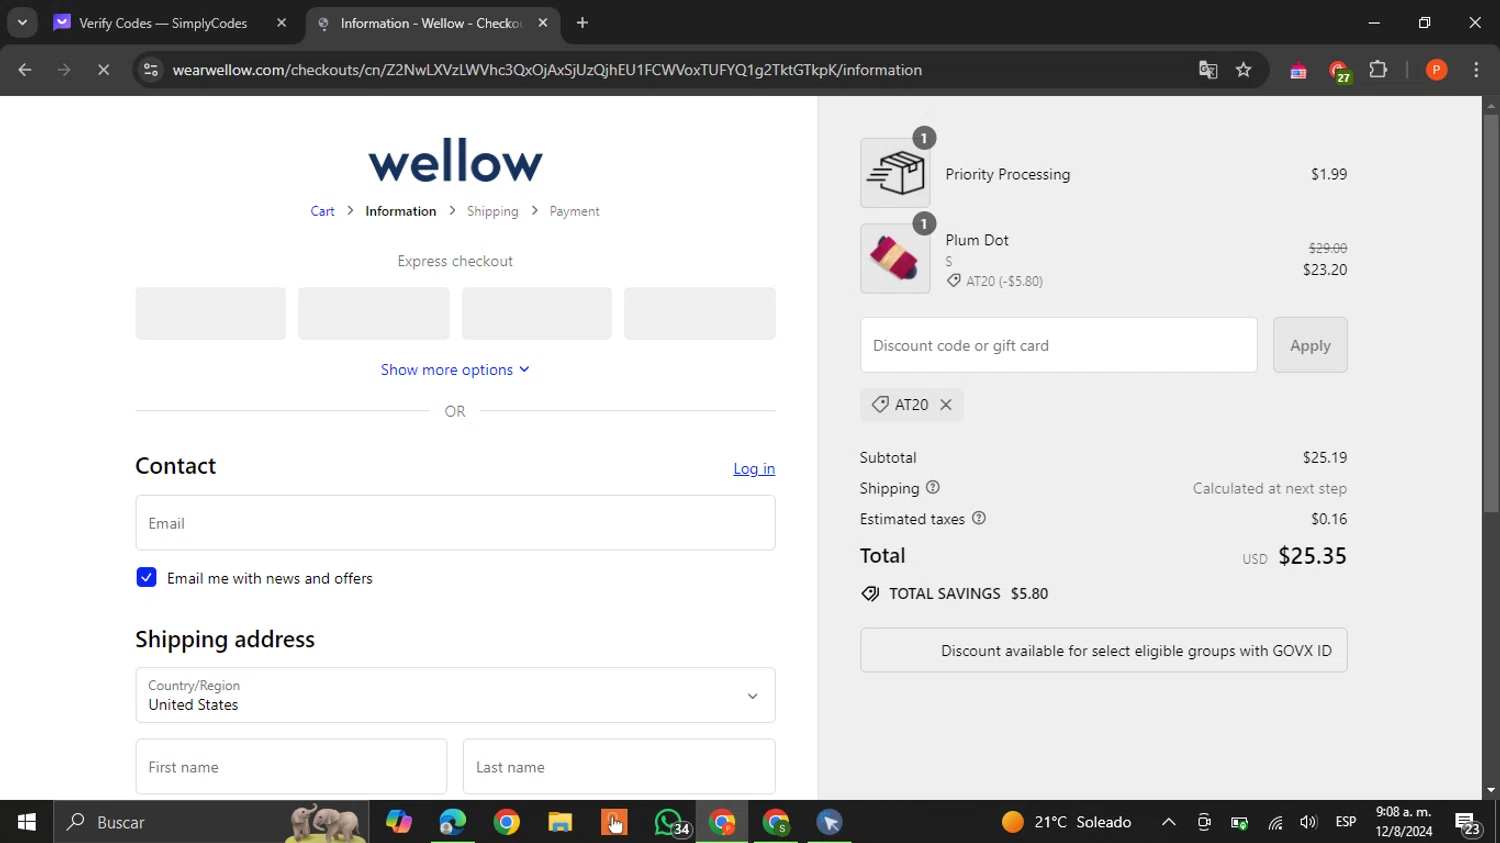This screenshot has height=843, width=1500.
Task: Expand Show more options for express checkout
Action: pyautogui.click(x=455, y=370)
